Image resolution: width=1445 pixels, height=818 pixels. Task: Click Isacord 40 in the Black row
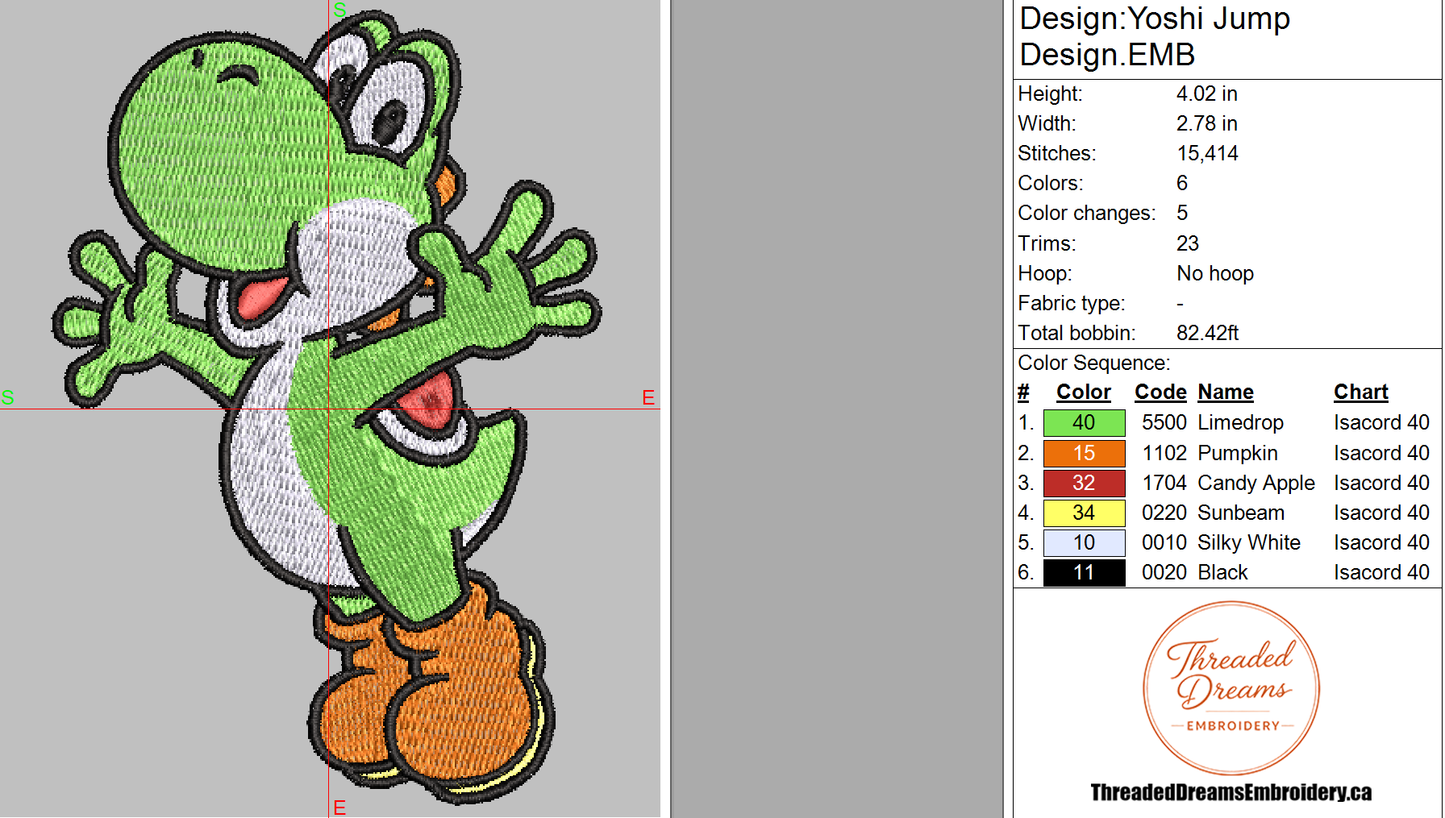pyautogui.click(x=1382, y=573)
